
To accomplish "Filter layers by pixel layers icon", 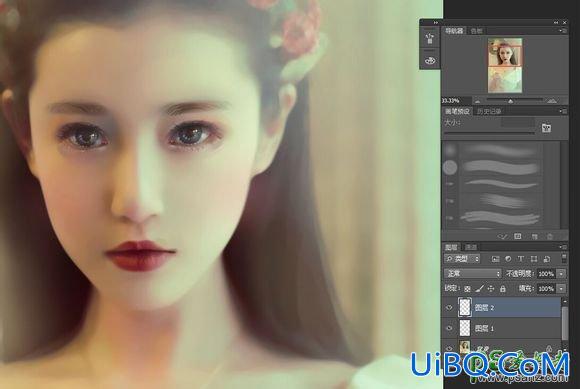I will tap(496, 259).
